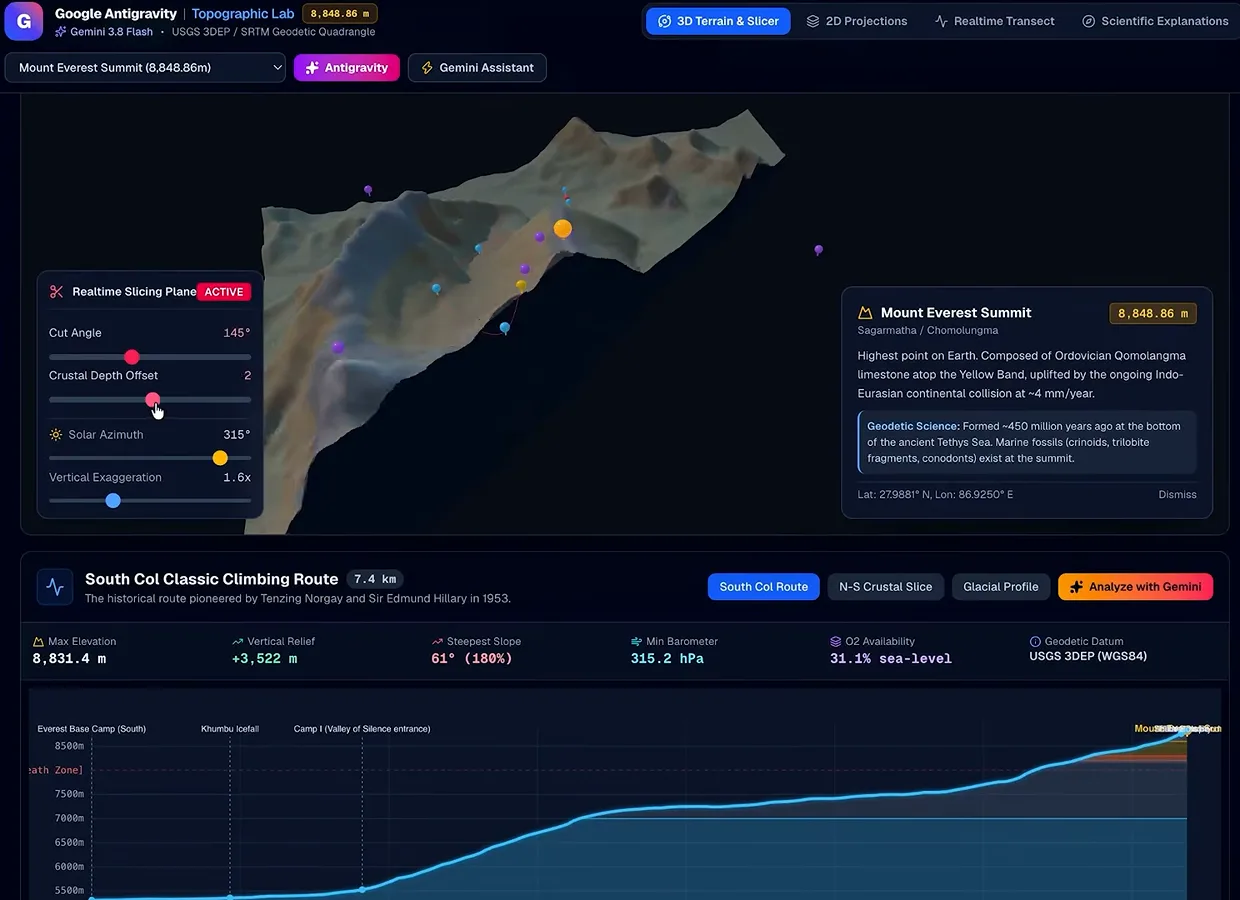Open the Gemini Assistant

pyautogui.click(x=477, y=68)
